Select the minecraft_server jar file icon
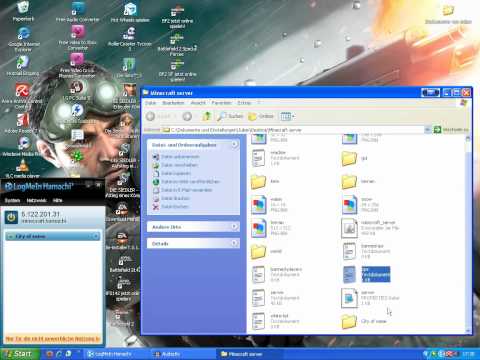The width and height of the screenshot is (480, 360). click(349, 228)
